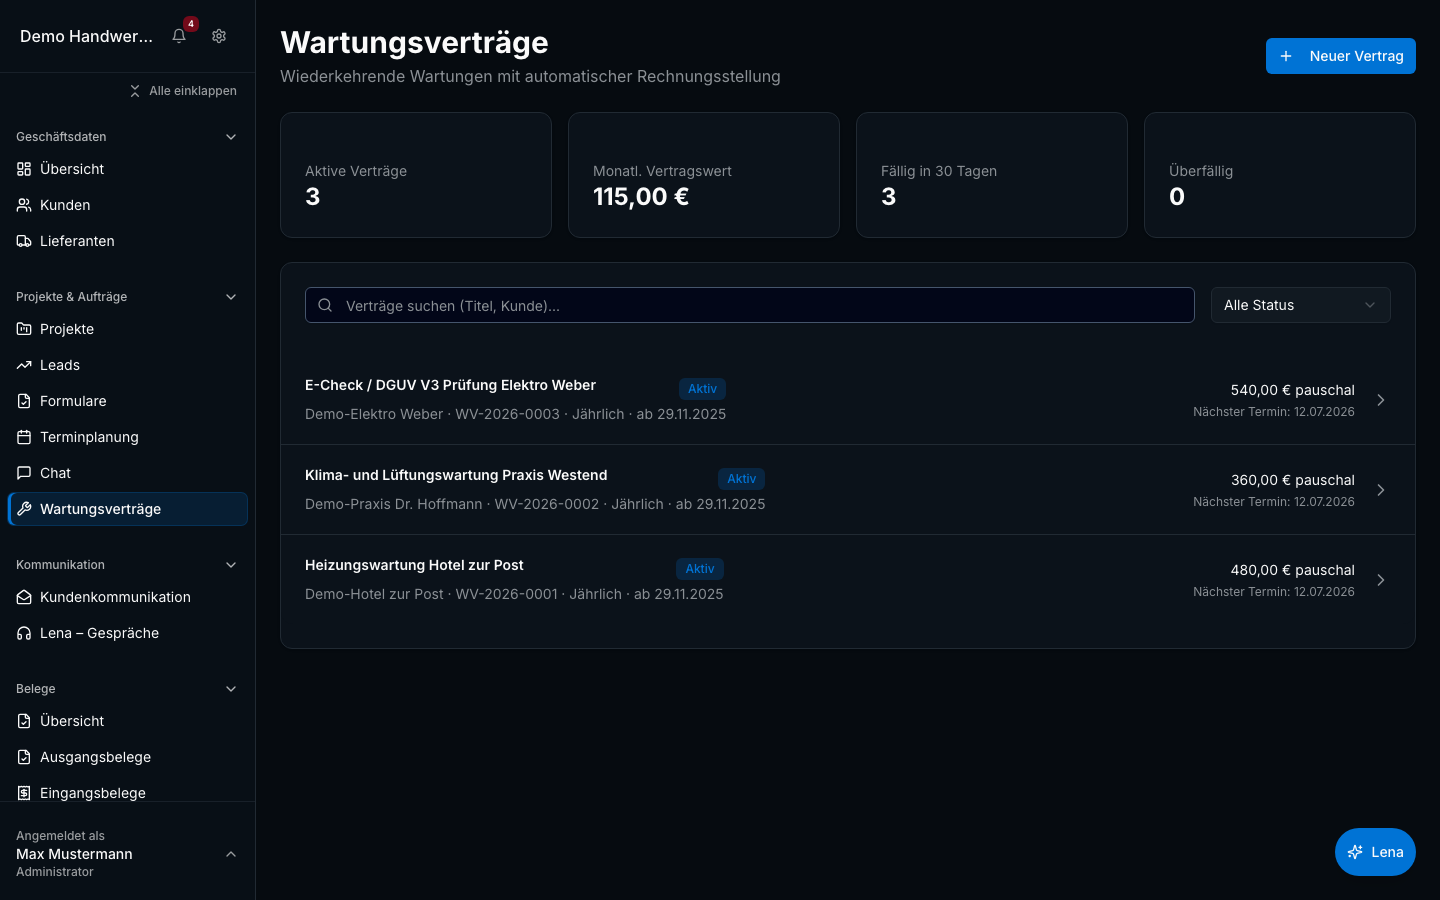This screenshot has width=1440, height=900.
Task: Click Alle einklappen link
Action: coord(183,91)
